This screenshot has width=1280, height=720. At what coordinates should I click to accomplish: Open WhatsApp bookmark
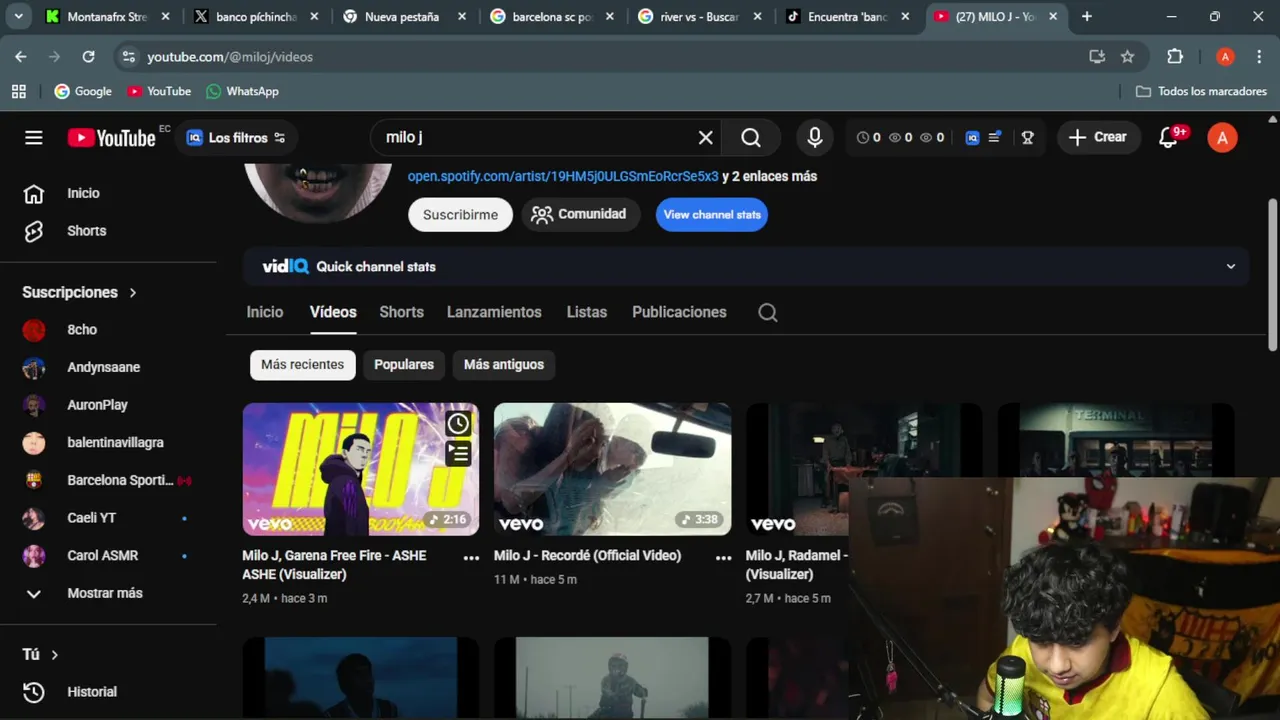[x=242, y=91]
